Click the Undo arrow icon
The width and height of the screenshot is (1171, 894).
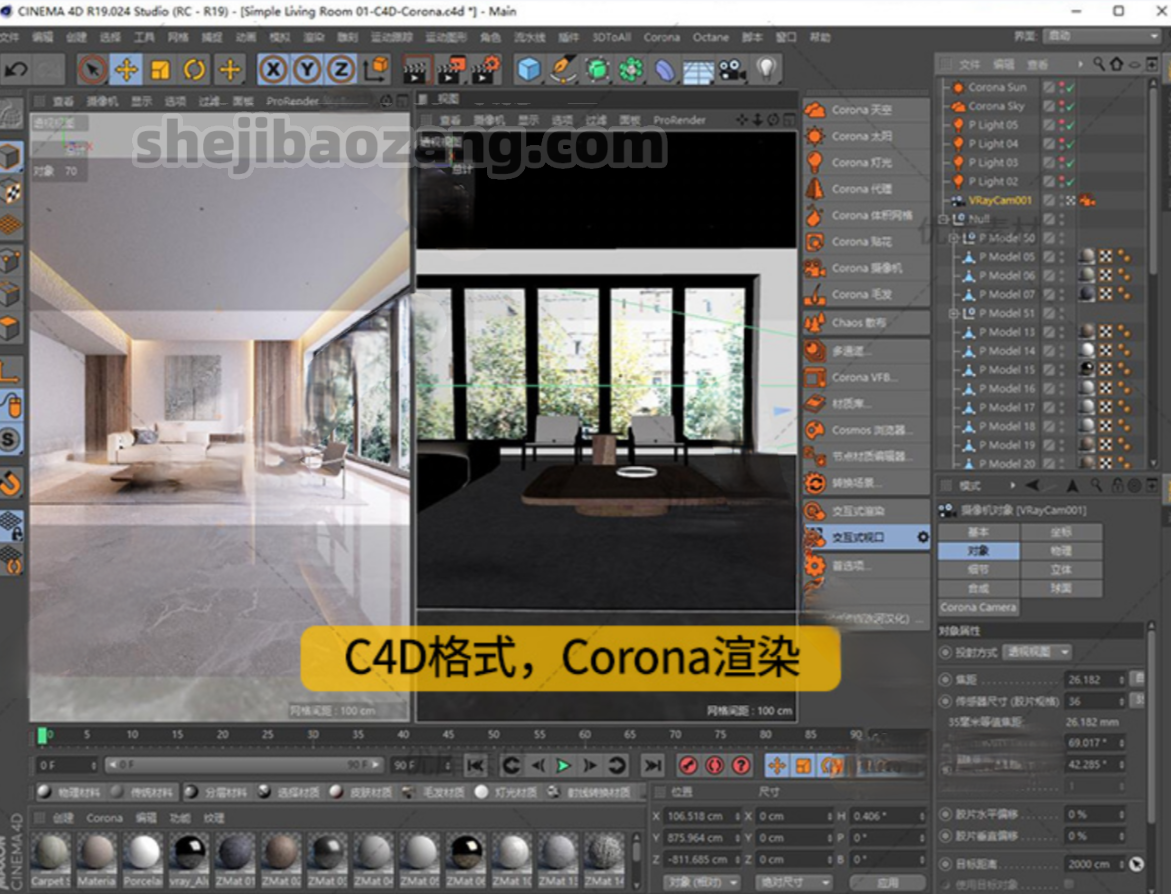[x=16, y=69]
